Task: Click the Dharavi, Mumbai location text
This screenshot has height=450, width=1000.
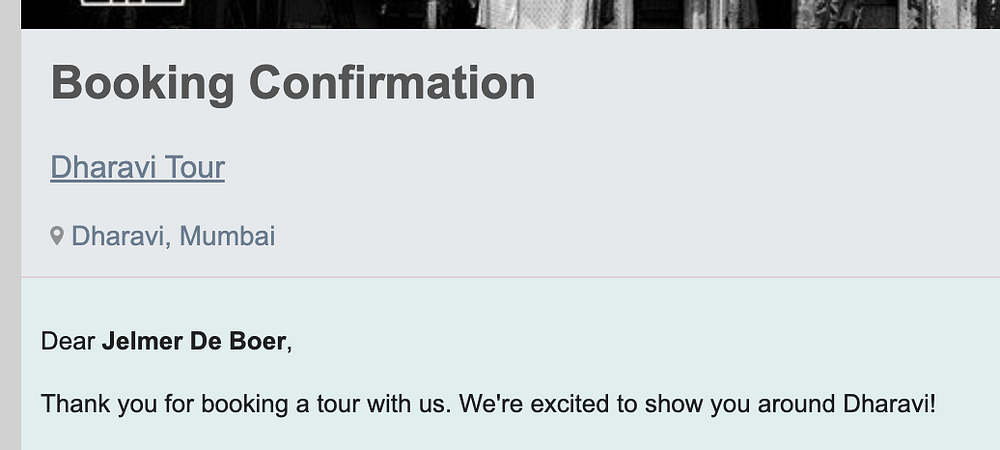Action: pyautogui.click(x=173, y=236)
